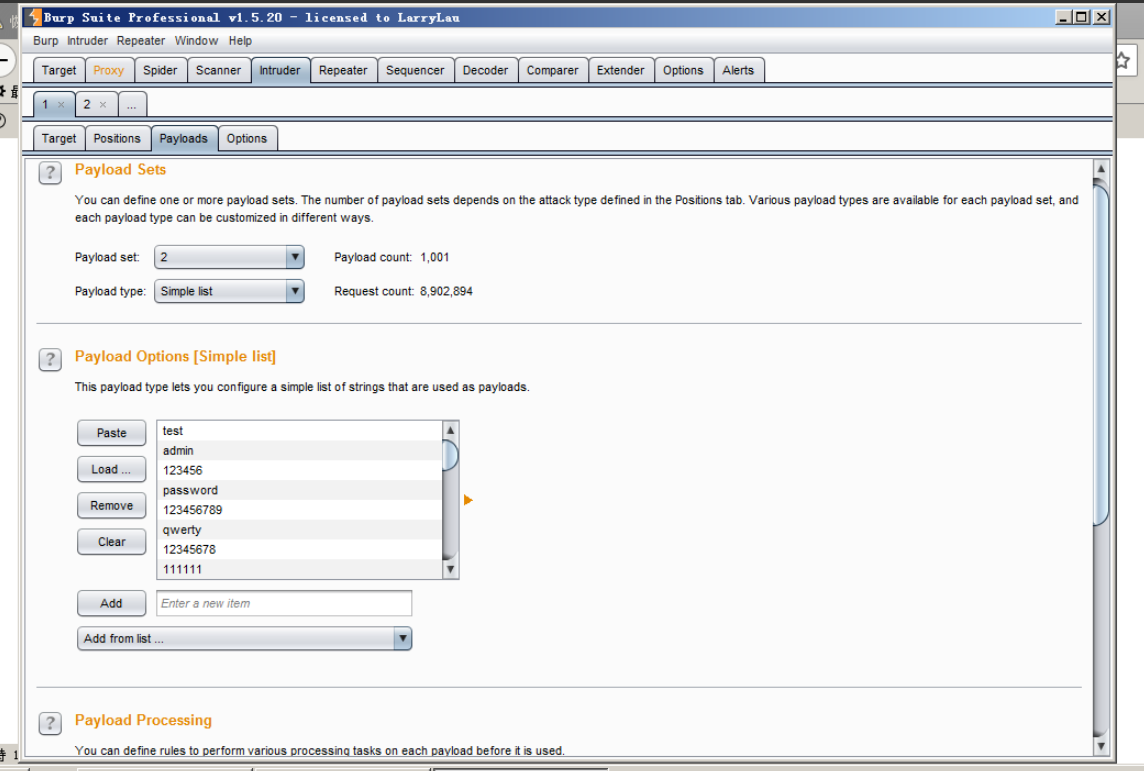Switch to the Spider tab

[x=160, y=70]
